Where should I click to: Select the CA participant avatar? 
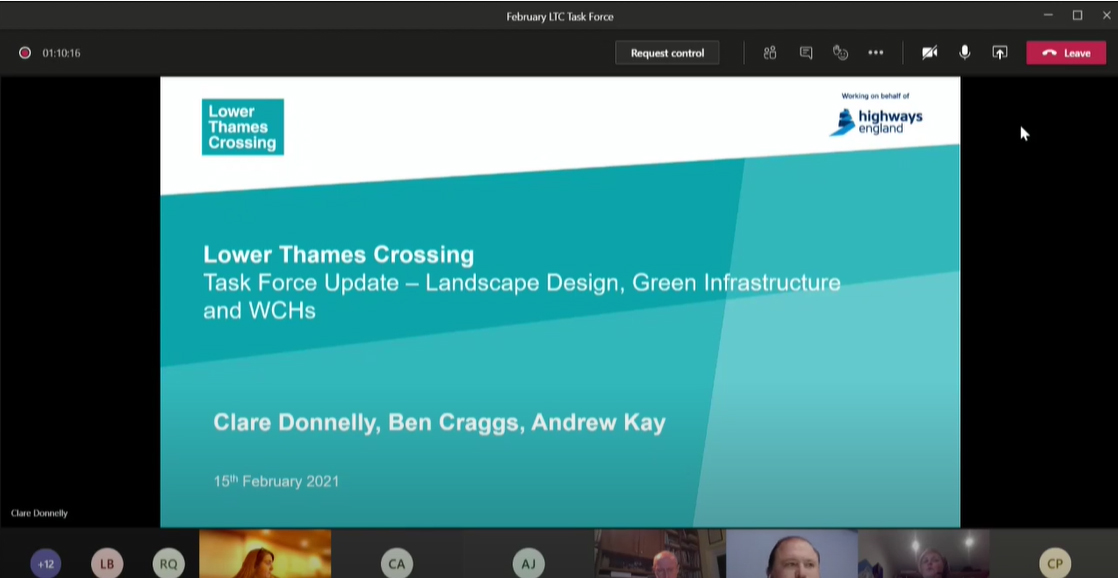(x=396, y=564)
